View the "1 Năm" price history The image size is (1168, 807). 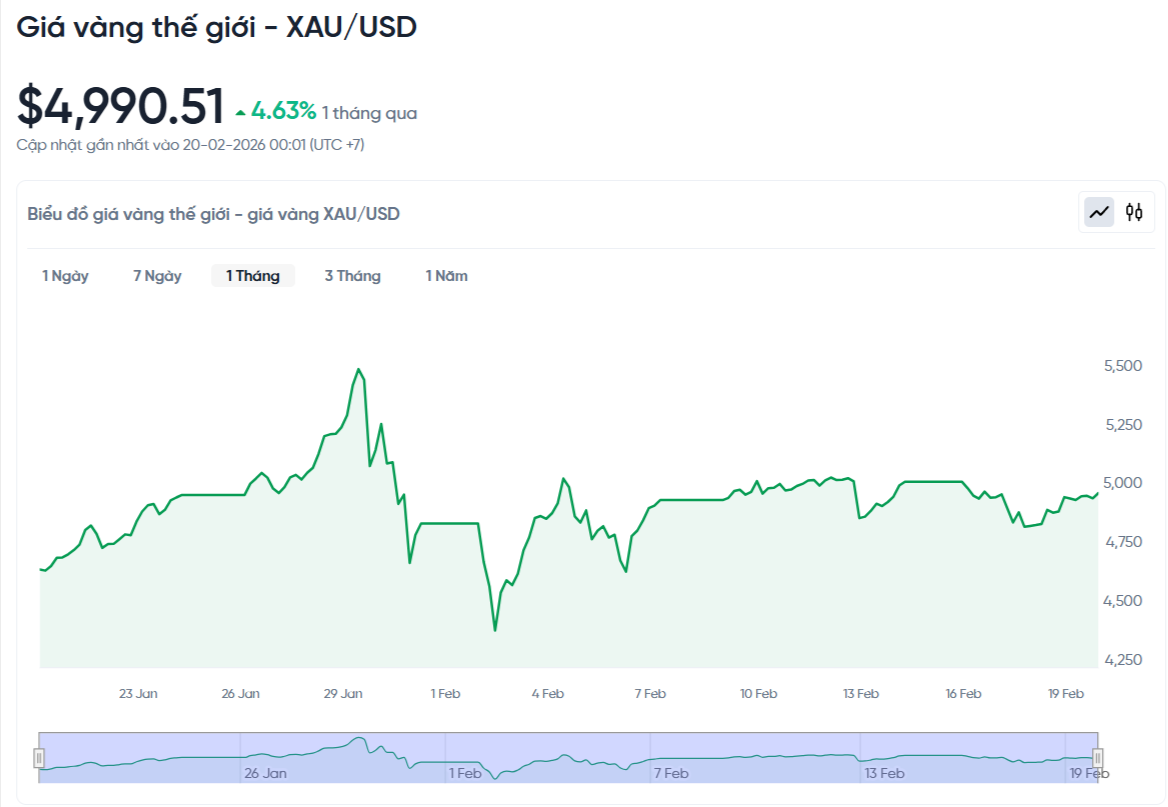(446, 276)
